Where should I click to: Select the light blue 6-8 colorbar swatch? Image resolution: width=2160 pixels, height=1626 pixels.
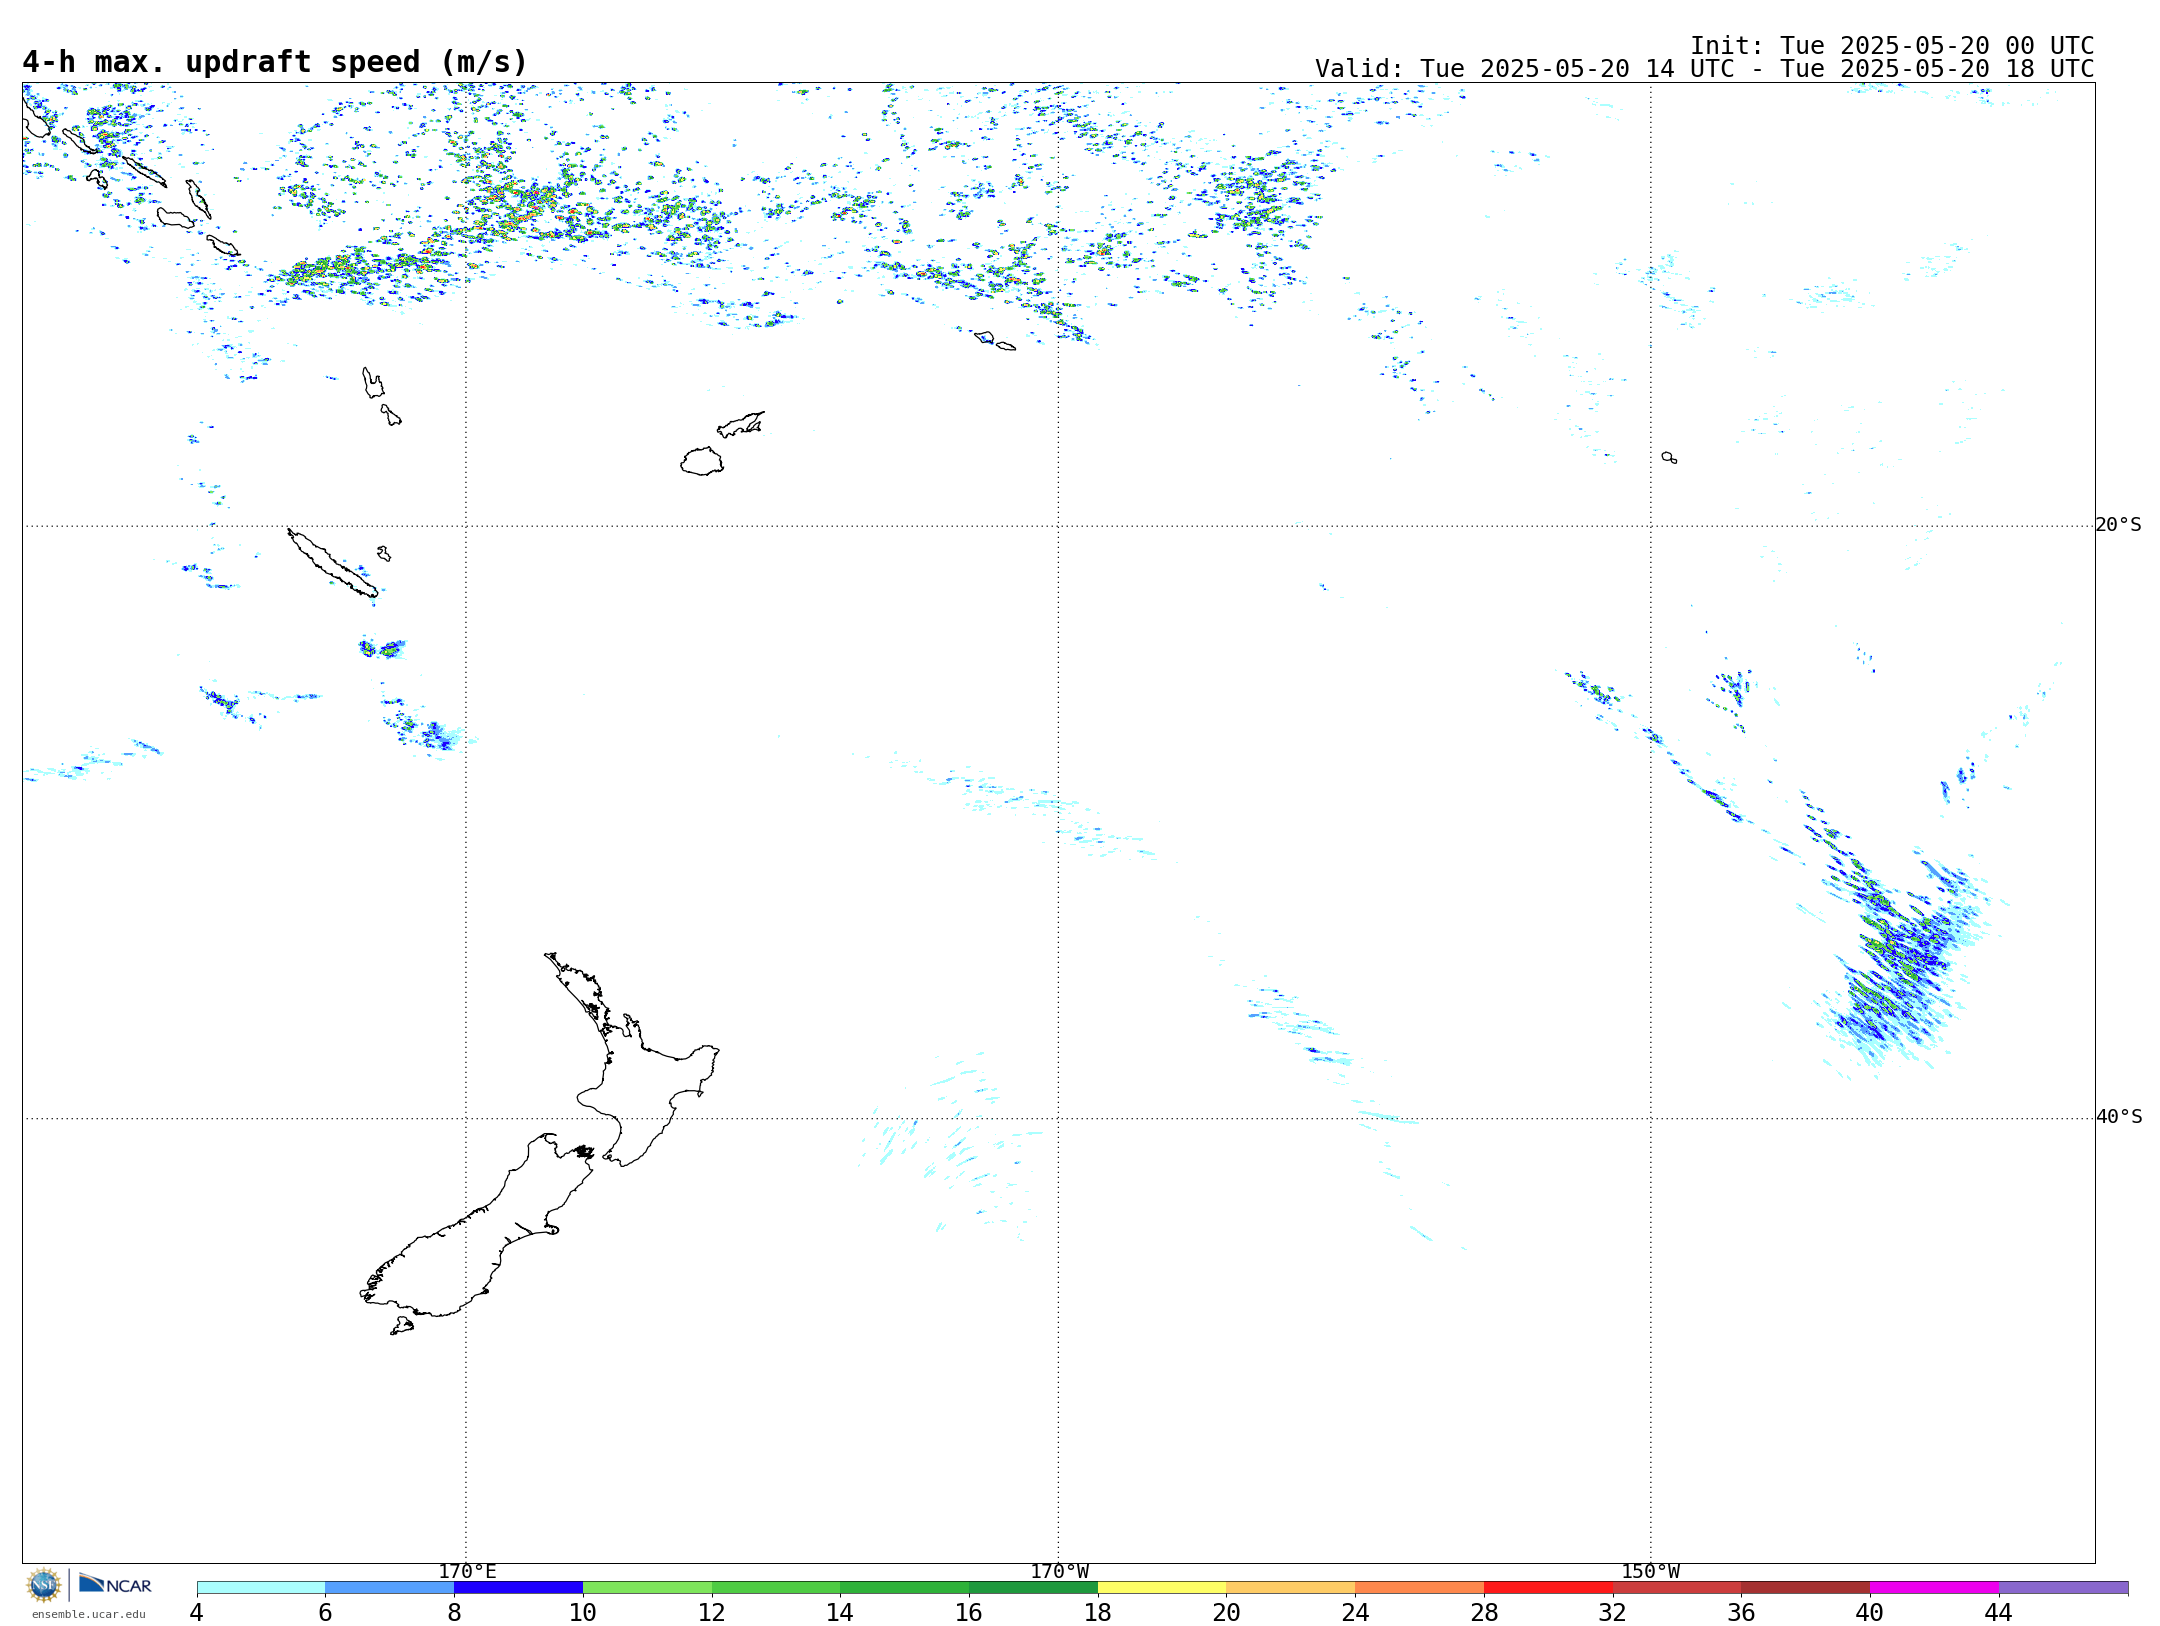390,1588
